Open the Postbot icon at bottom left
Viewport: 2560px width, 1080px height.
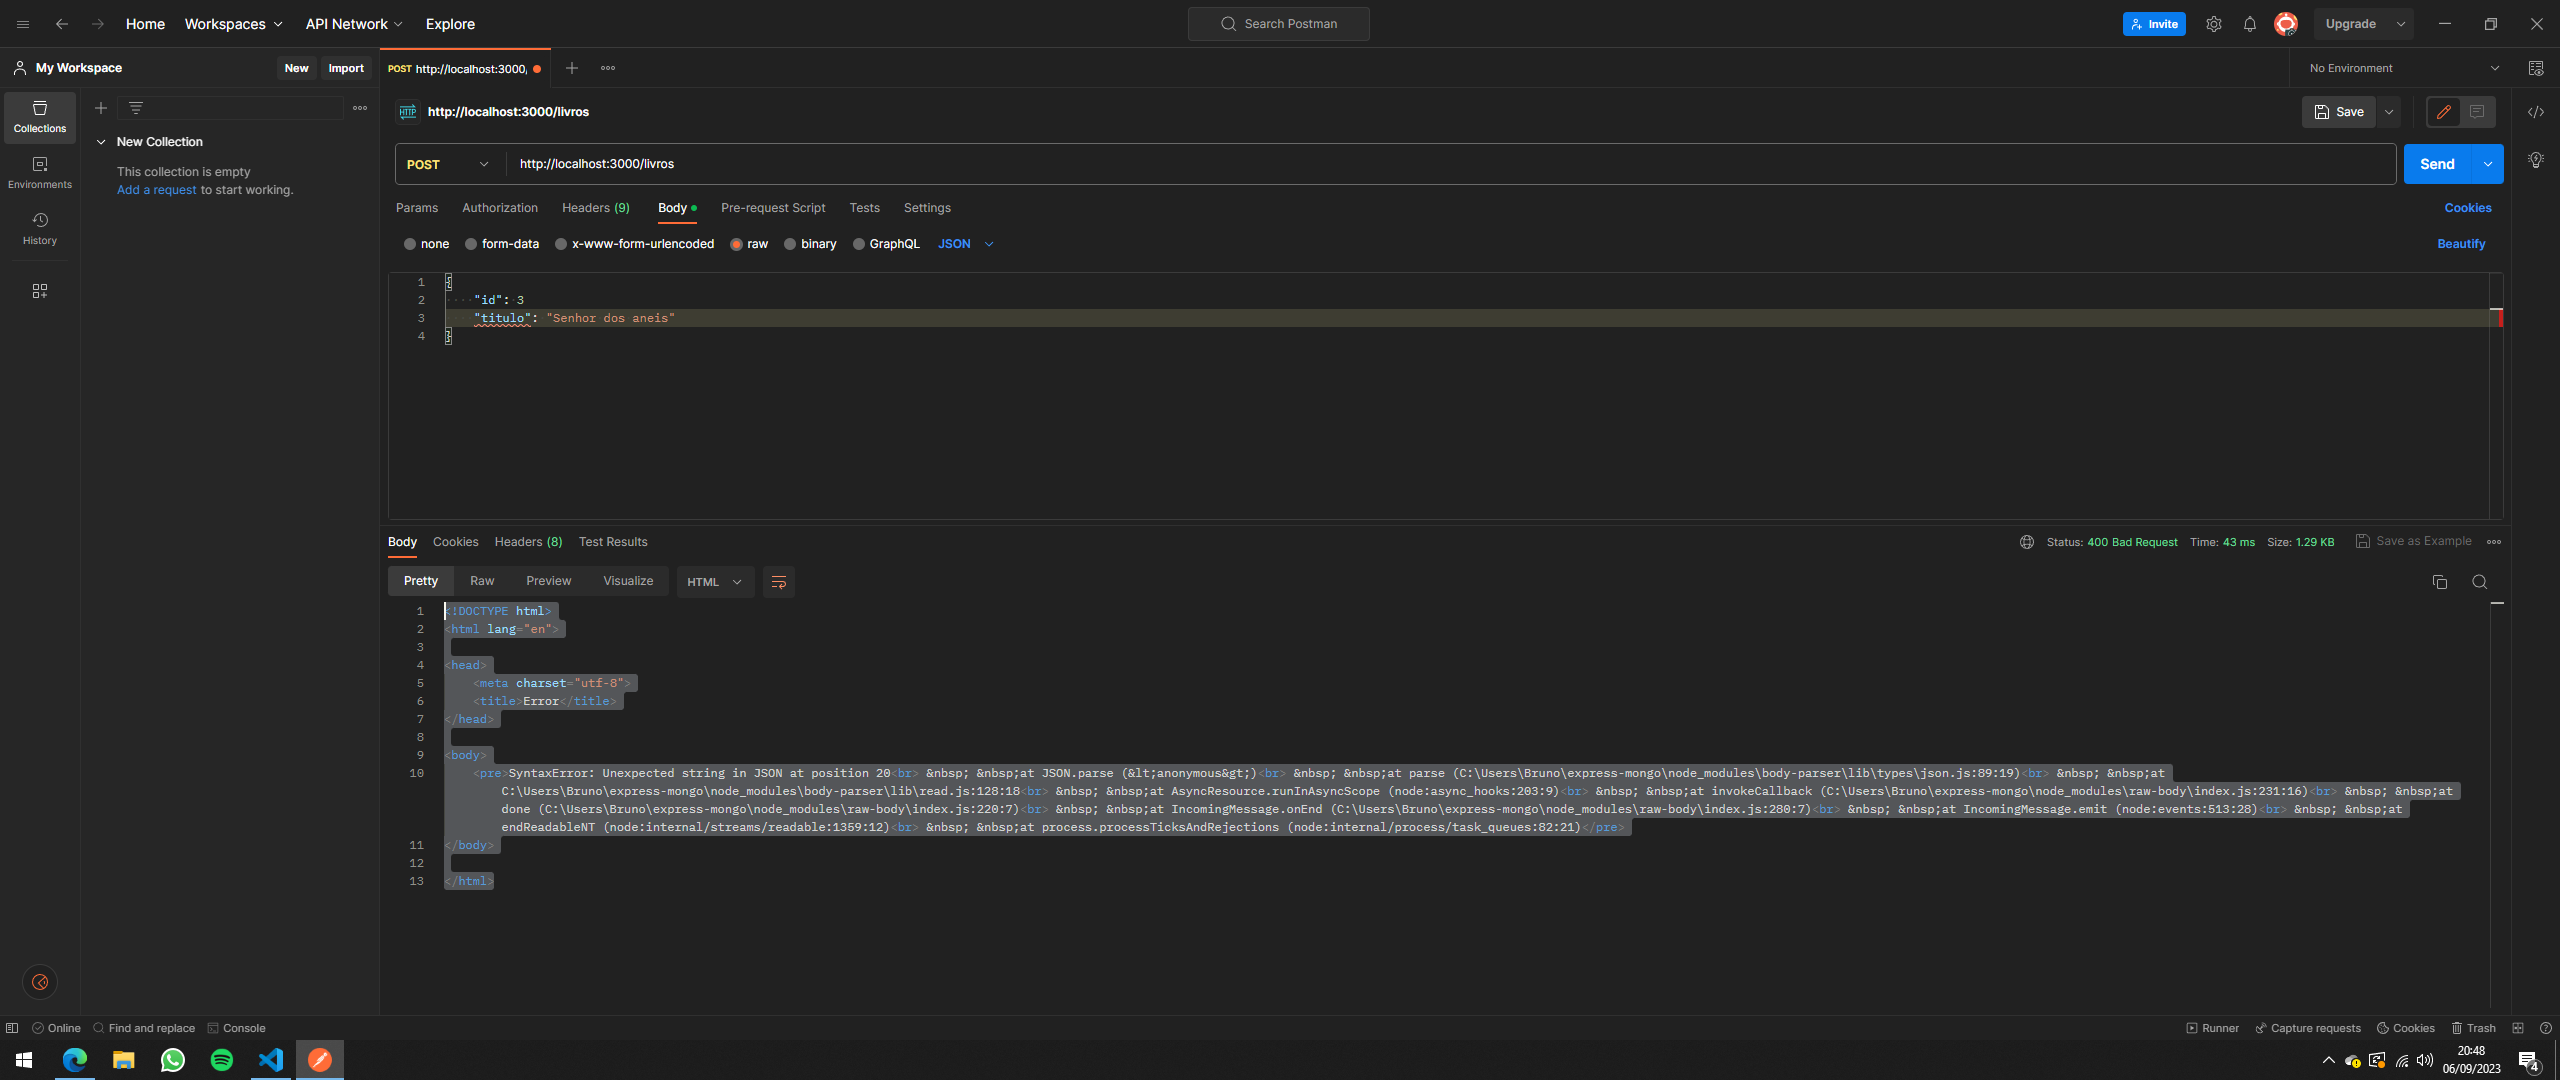click(x=40, y=982)
